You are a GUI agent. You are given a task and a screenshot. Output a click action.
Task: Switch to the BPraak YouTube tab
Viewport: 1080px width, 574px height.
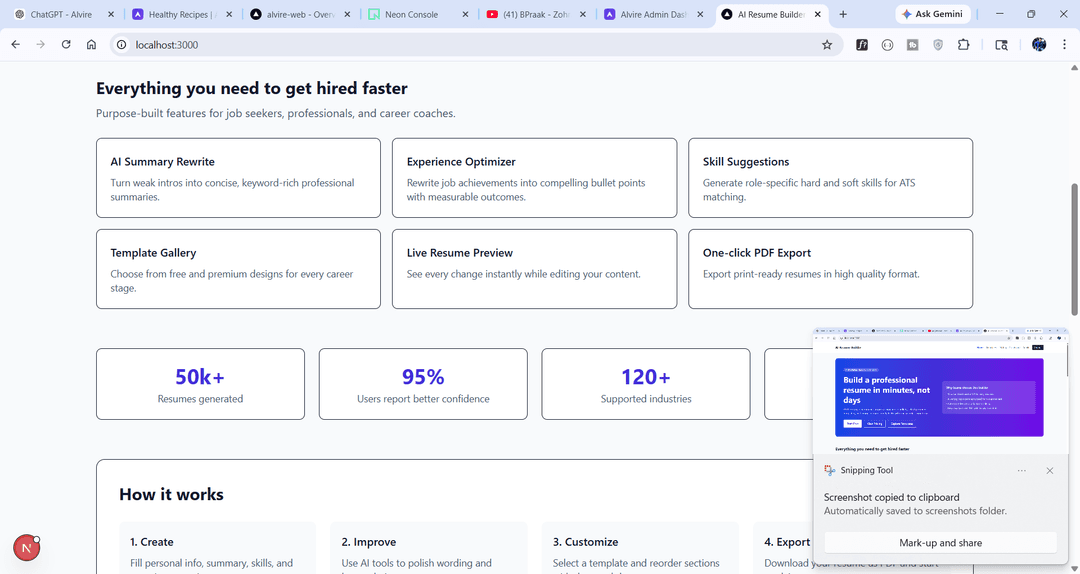point(537,14)
